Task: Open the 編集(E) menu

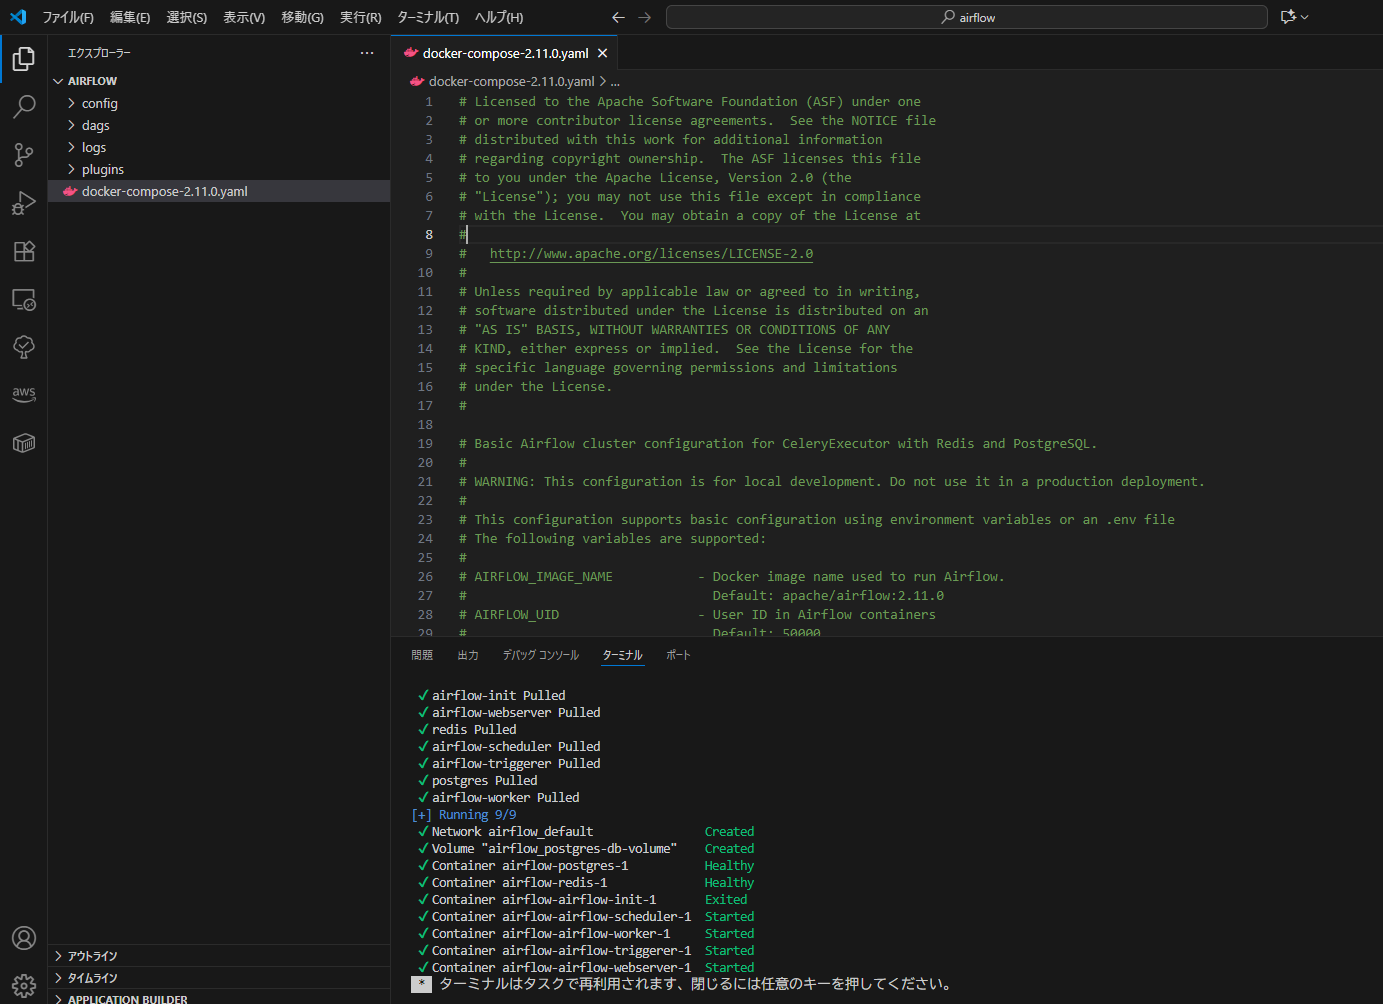Action: pos(130,17)
